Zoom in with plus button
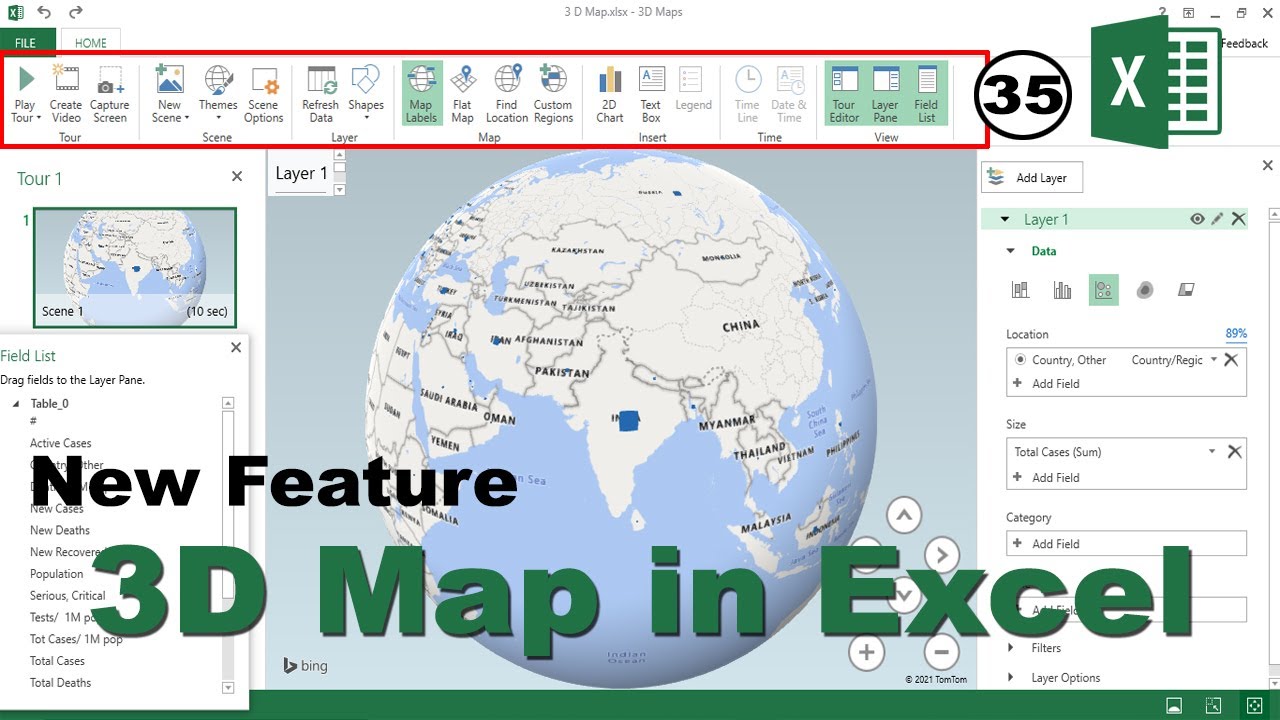Viewport: 1280px width, 720px height. [x=866, y=653]
